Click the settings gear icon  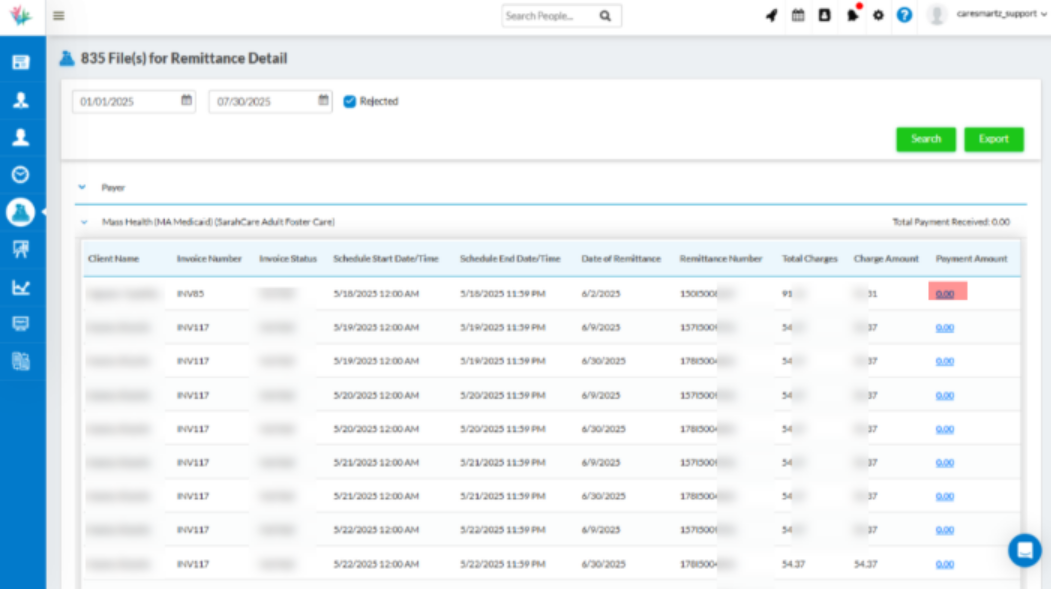(877, 16)
